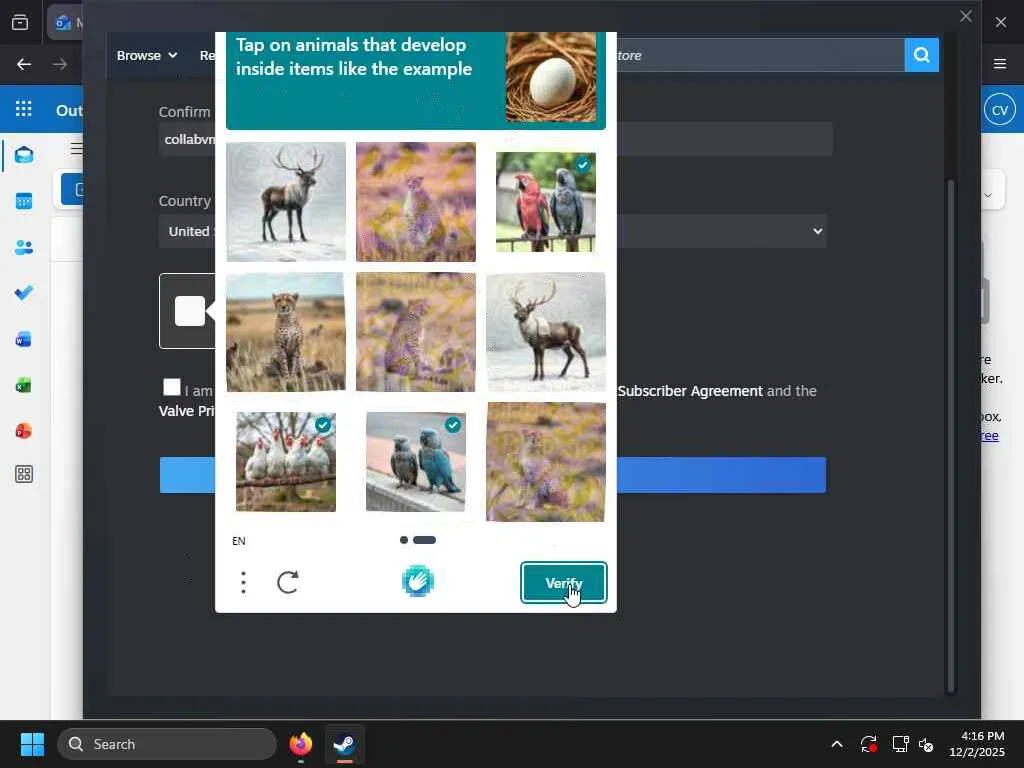Open the Windows Start menu

(32, 744)
